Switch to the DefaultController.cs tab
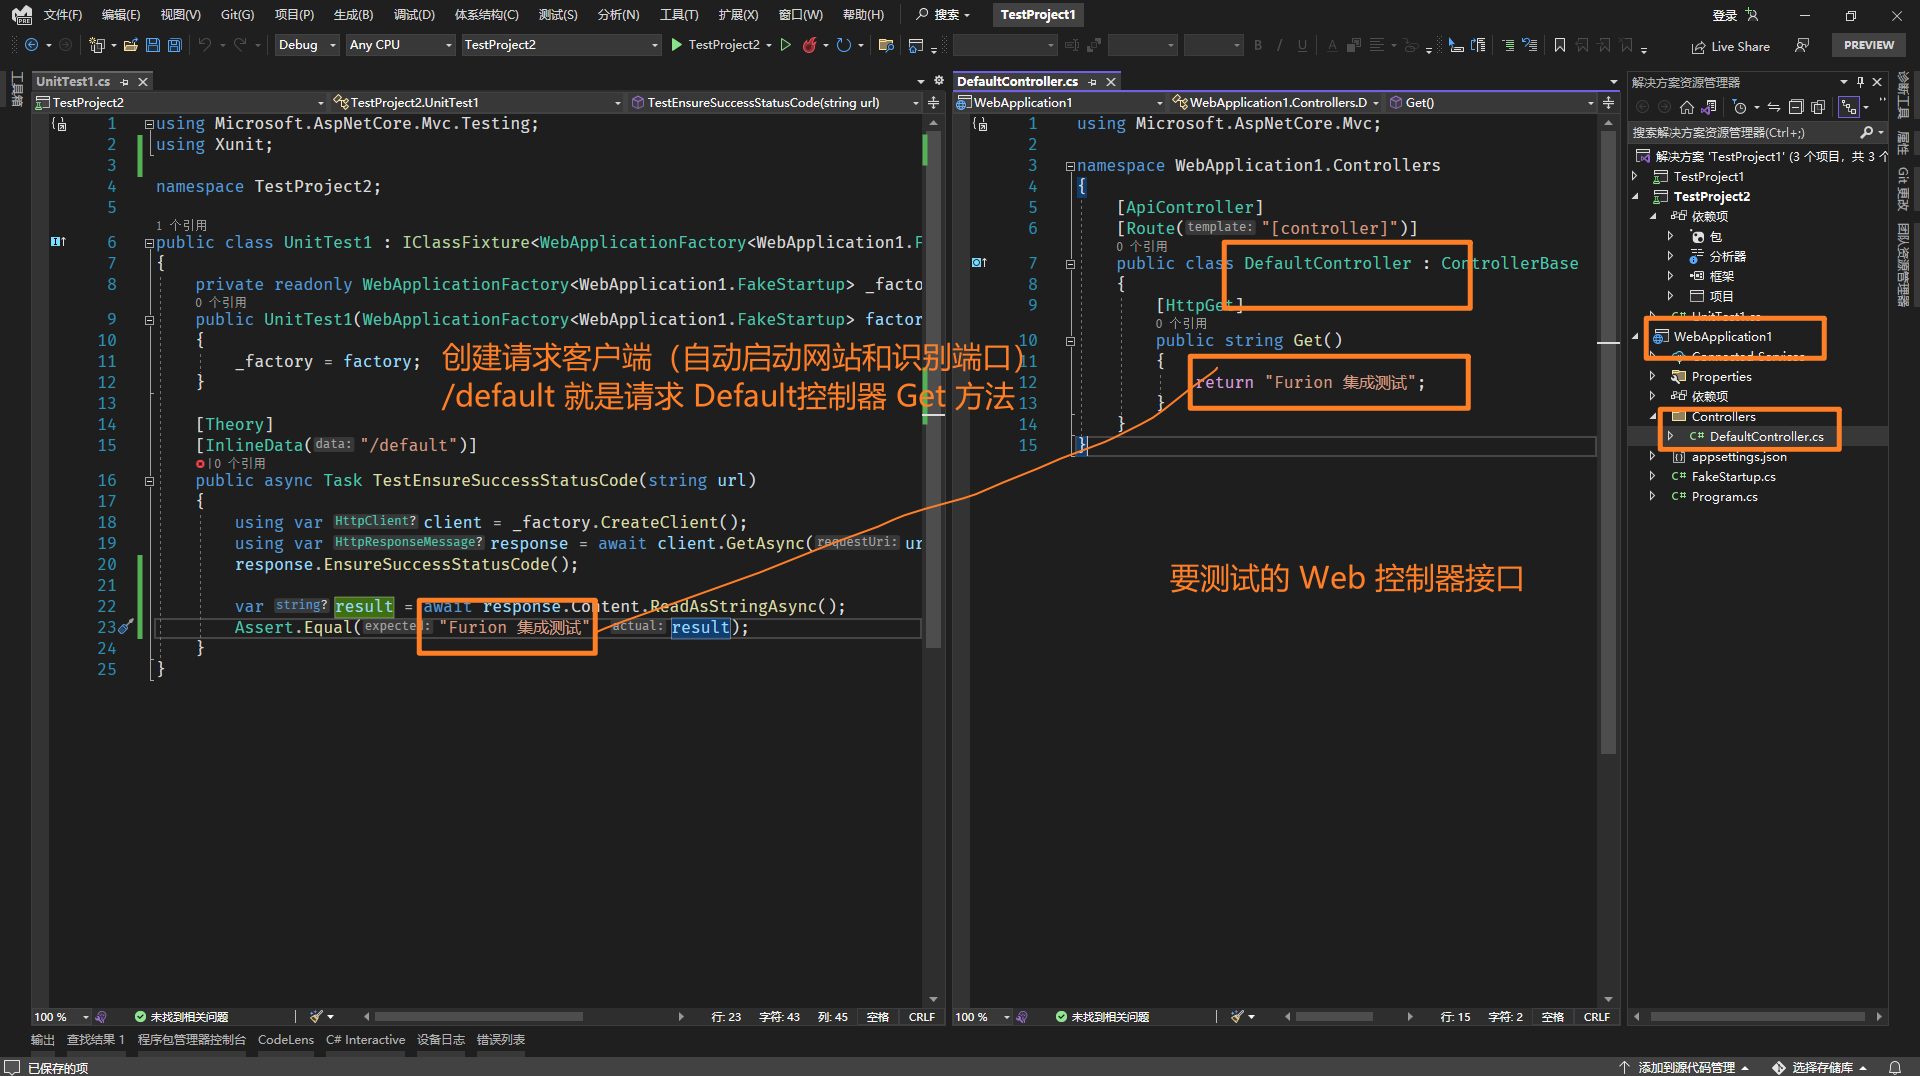The height and width of the screenshot is (1076, 1920). [x=1017, y=82]
